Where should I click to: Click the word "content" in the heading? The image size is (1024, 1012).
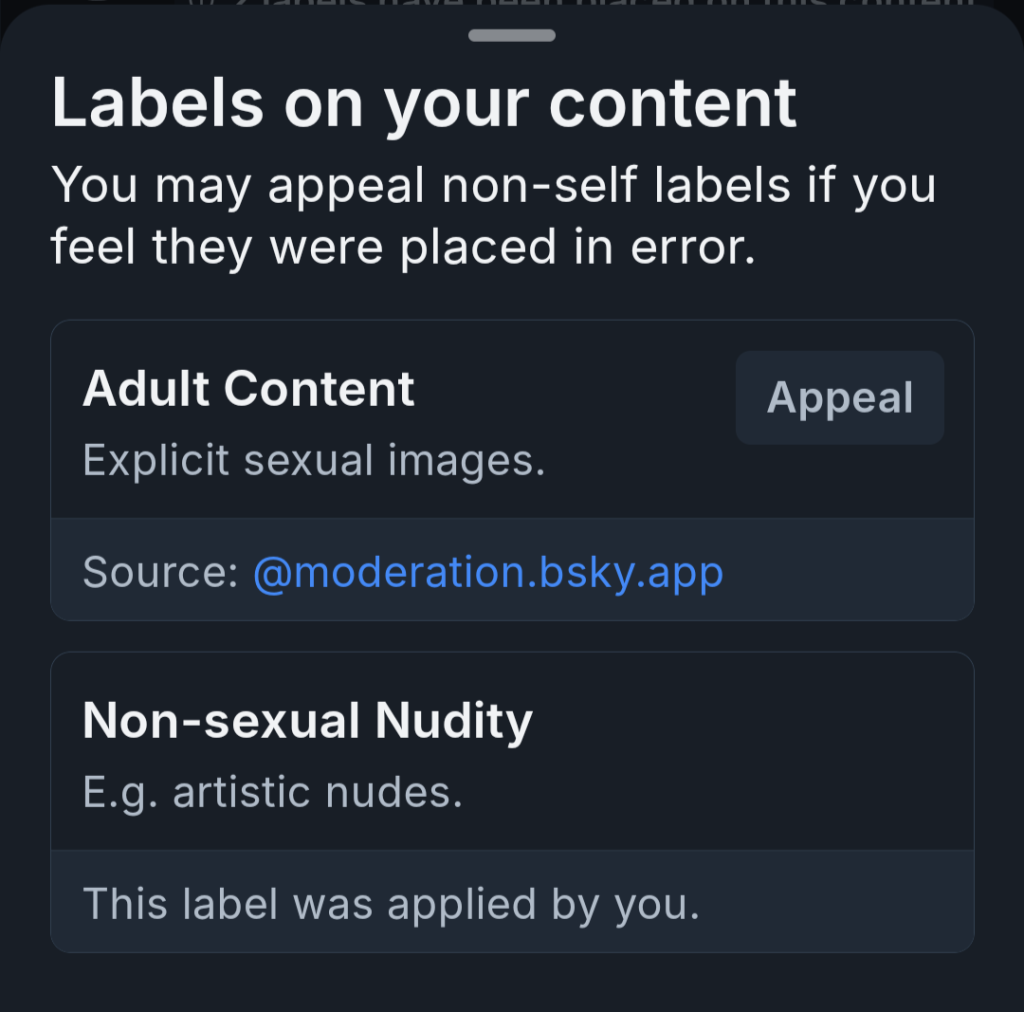[x=673, y=102]
